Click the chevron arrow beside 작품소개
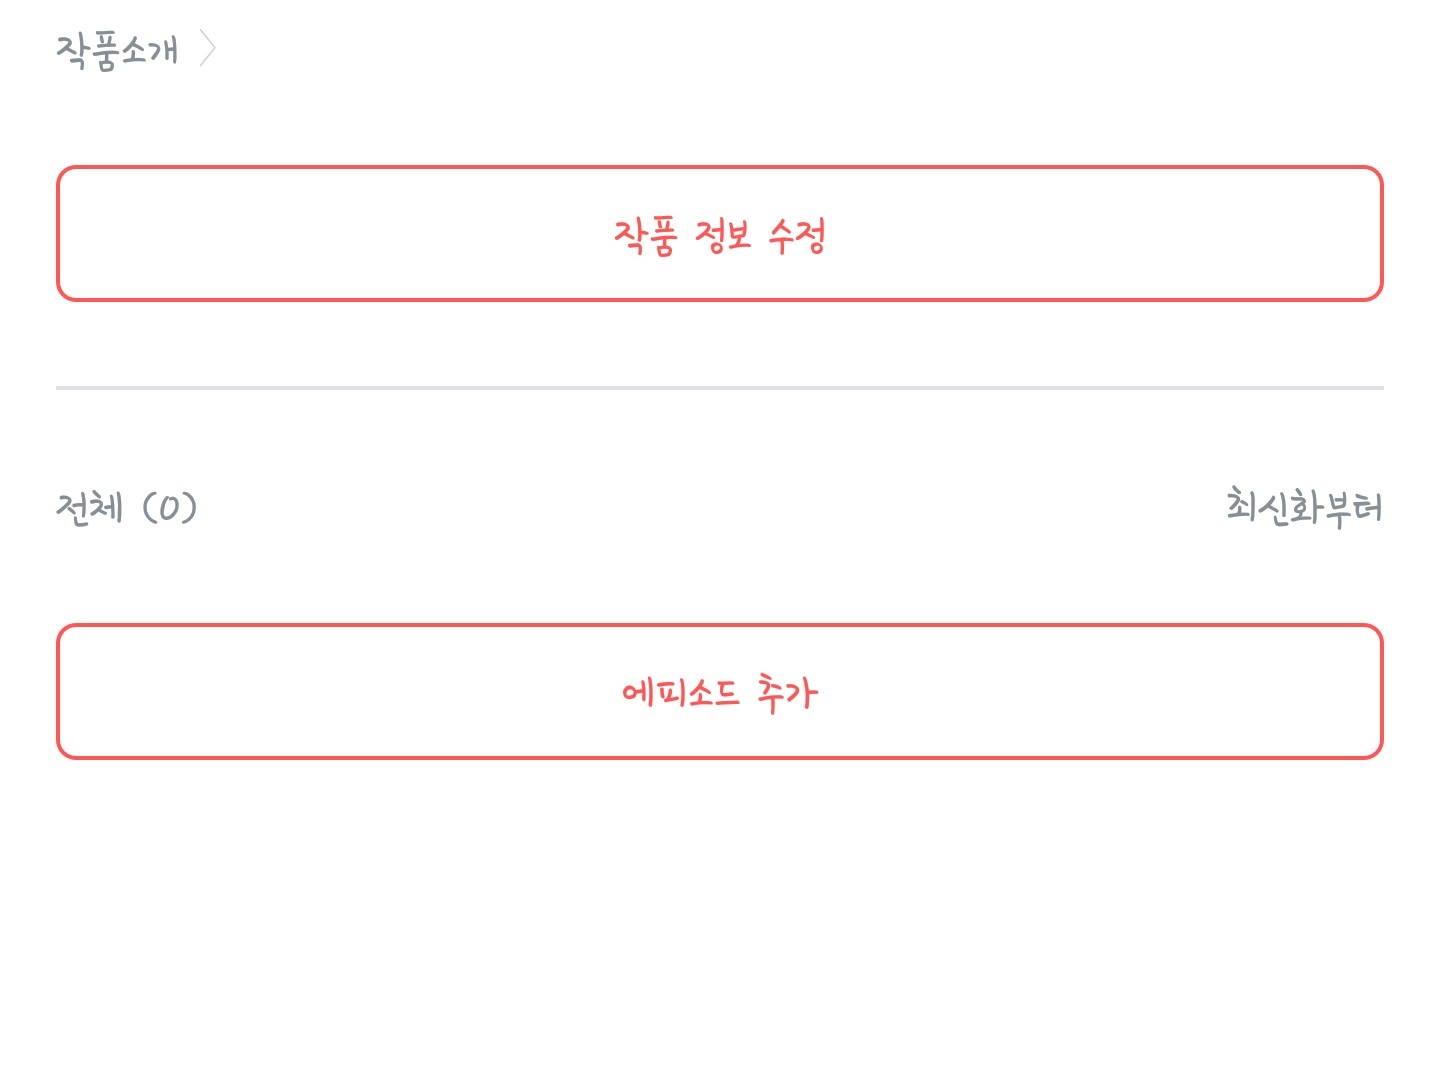Viewport: 1440px width, 1080px height. pyautogui.click(x=207, y=48)
